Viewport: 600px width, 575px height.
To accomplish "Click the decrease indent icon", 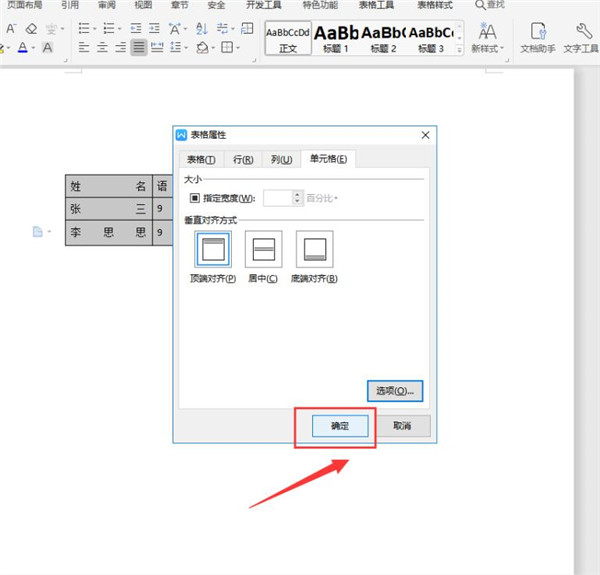I will 135,28.
